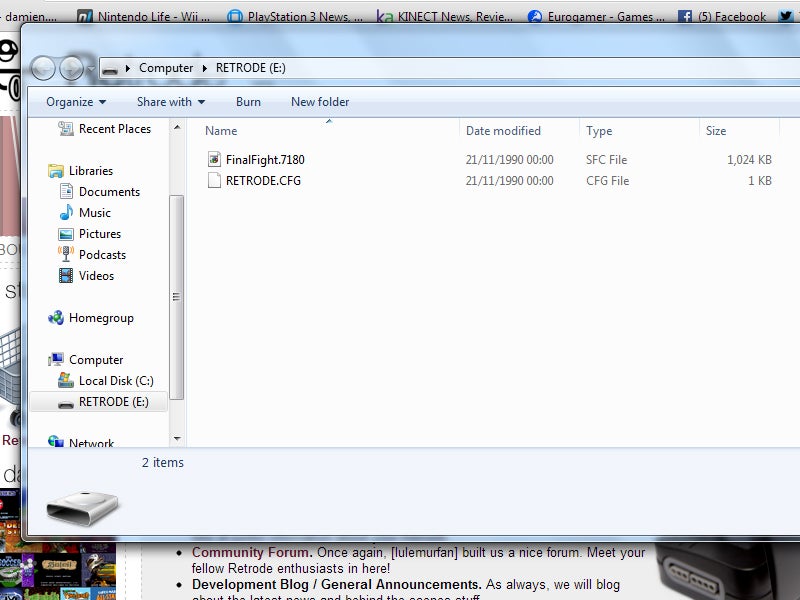Screen dimensions: 800x600
Task: Switch to the Eurogamer browser tab
Action: (595, 16)
